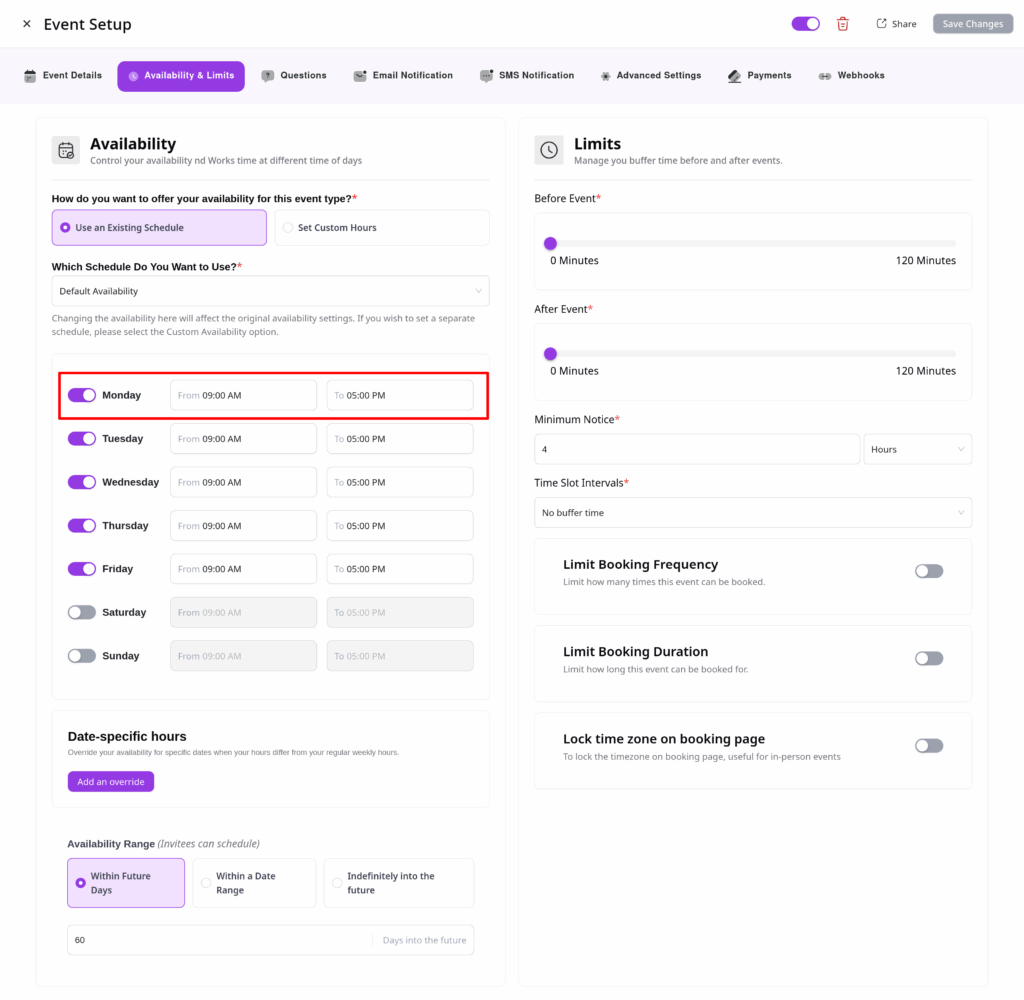Click the Advanced Settings gear icon
The height and width of the screenshot is (1000, 1024).
606,76
